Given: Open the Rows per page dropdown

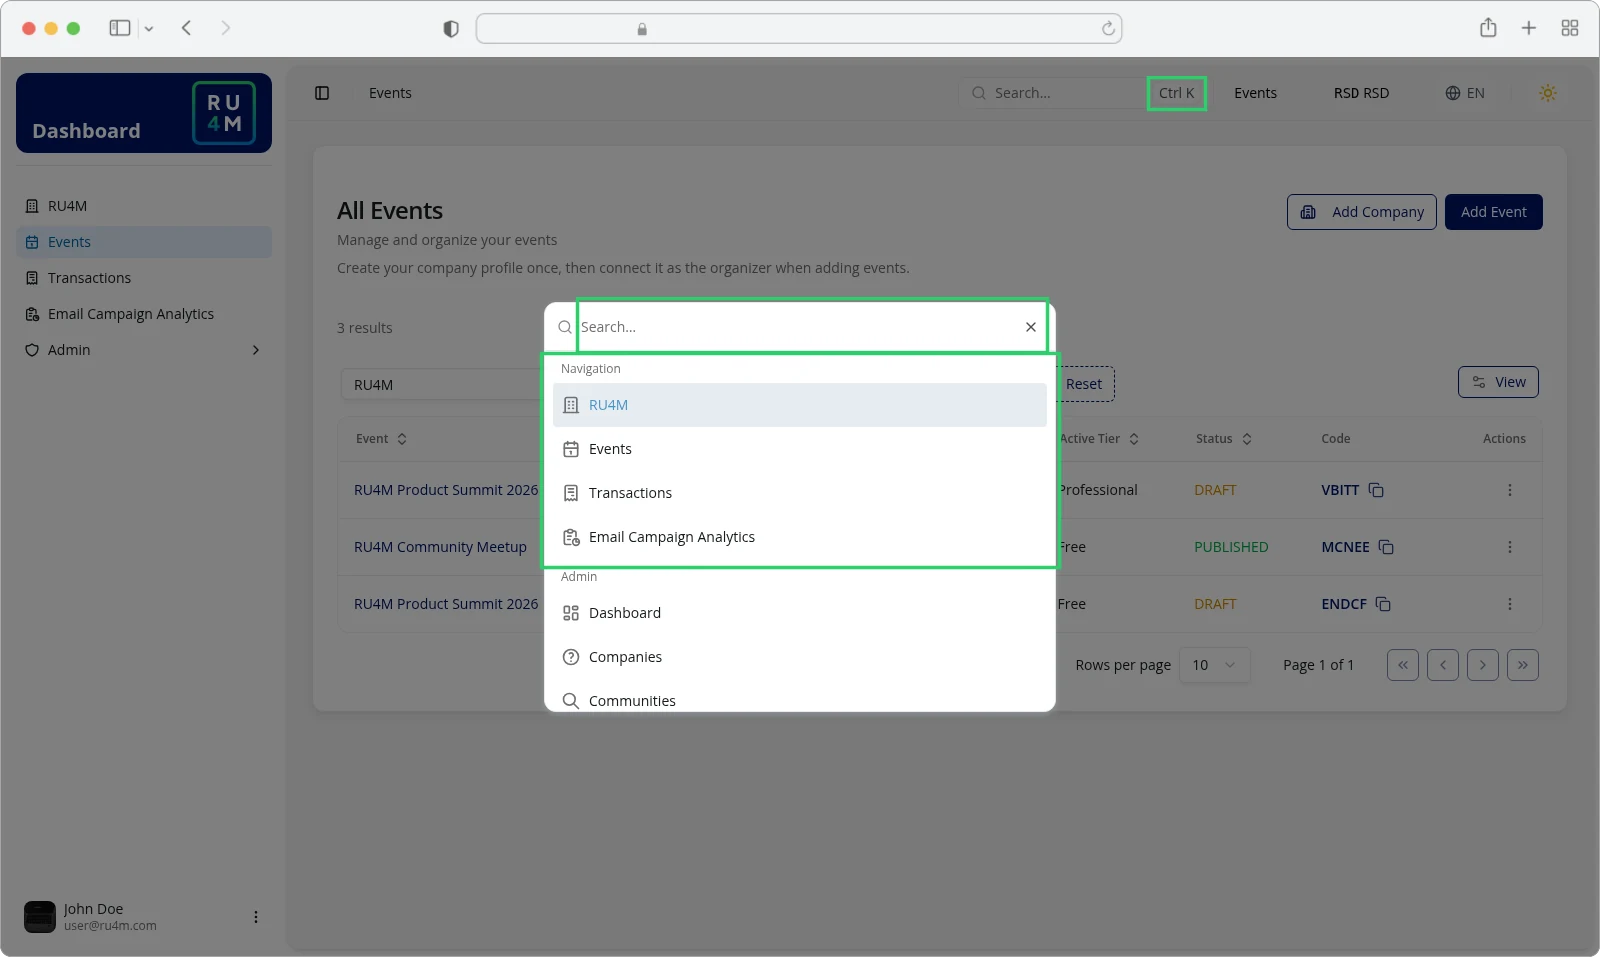Looking at the screenshot, I should pos(1214,665).
